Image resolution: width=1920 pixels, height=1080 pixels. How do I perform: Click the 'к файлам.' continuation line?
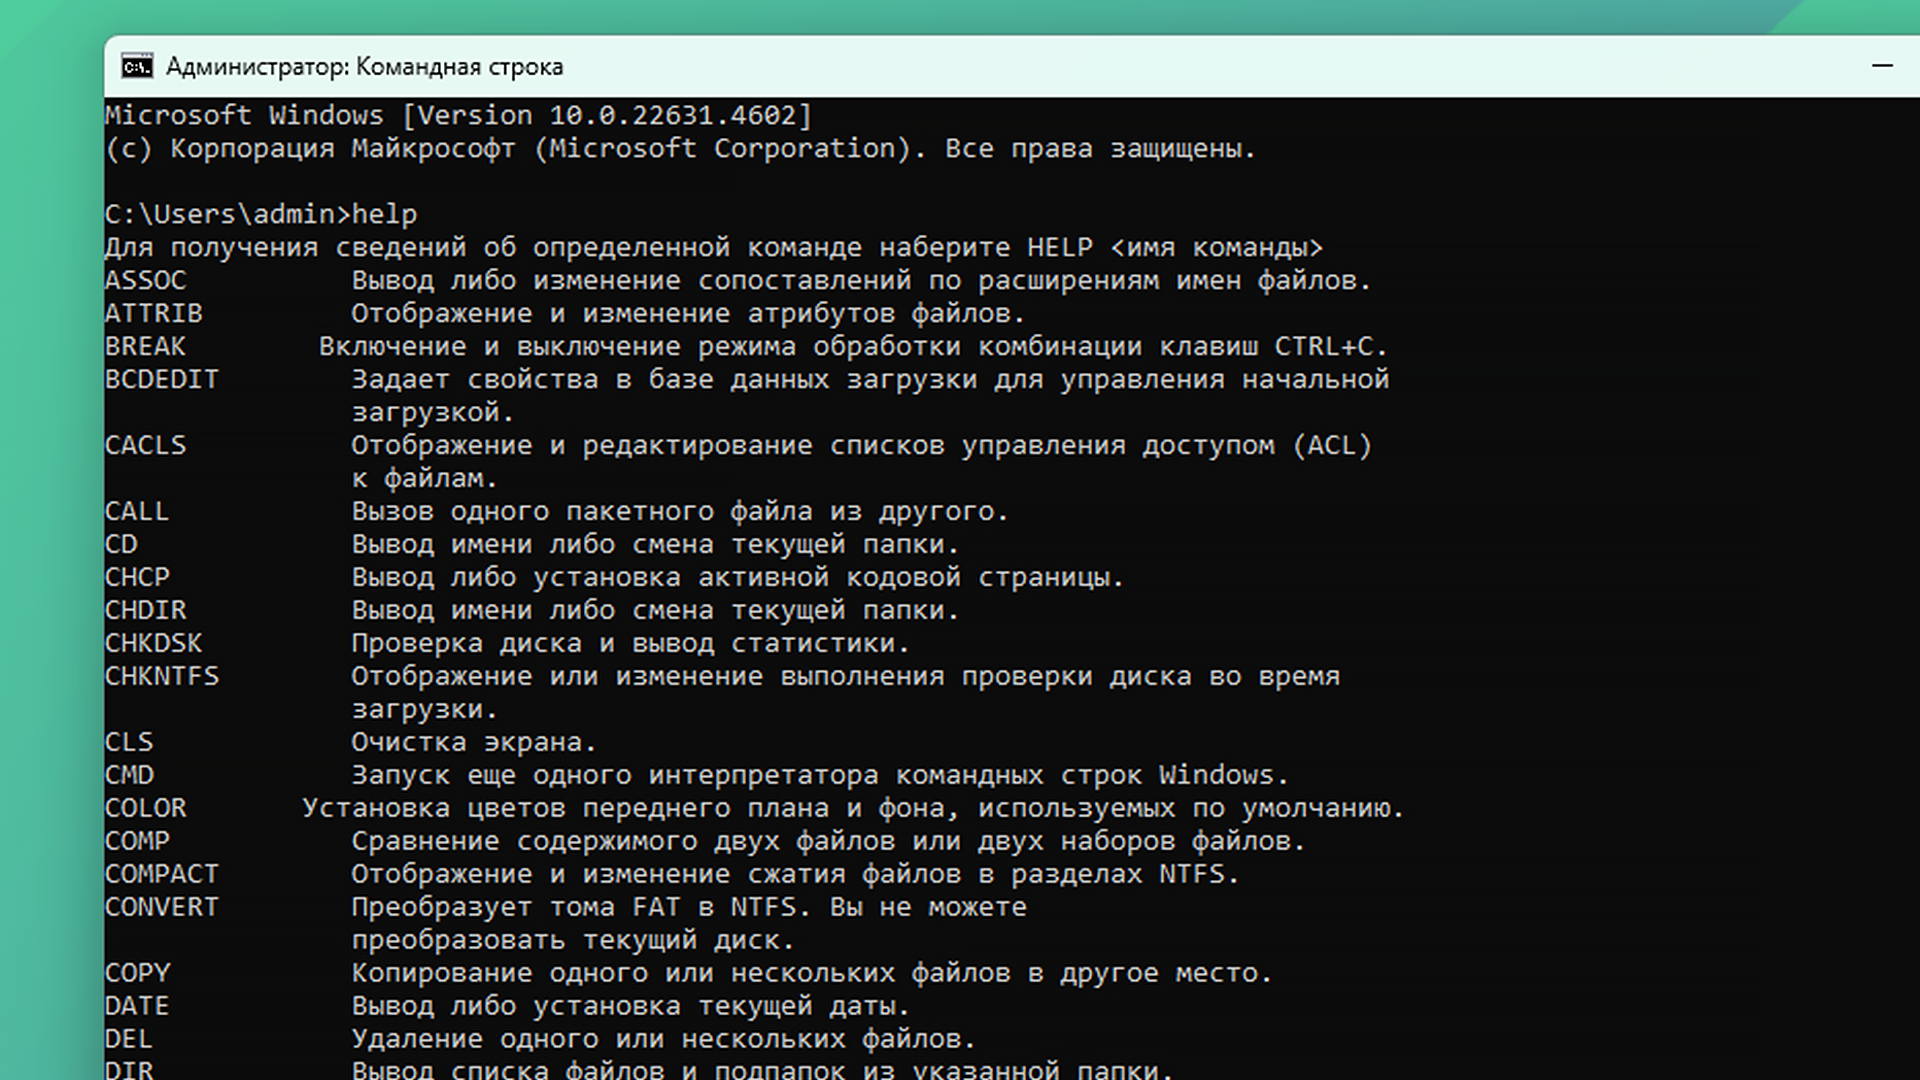pos(424,478)
